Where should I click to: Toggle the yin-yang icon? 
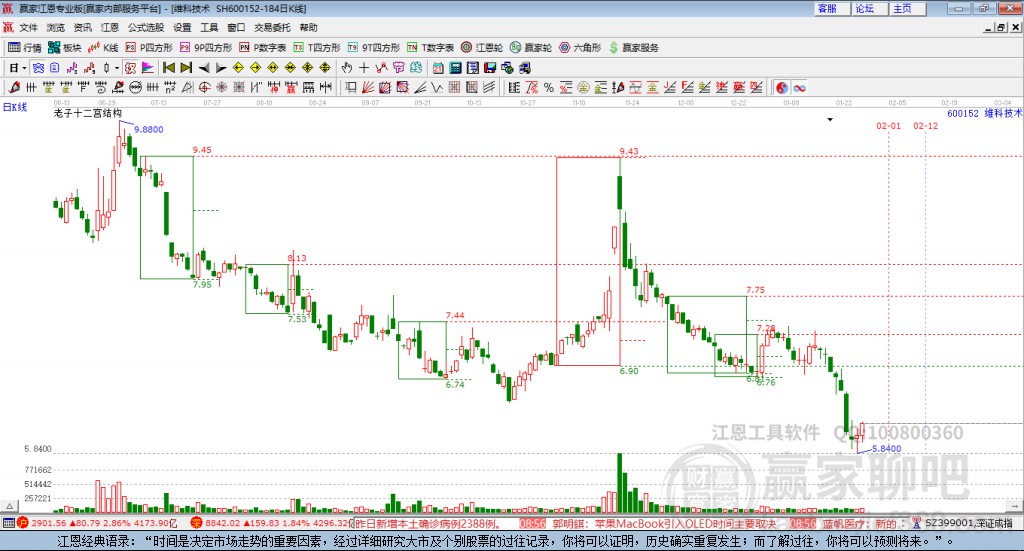pos(782,87)
